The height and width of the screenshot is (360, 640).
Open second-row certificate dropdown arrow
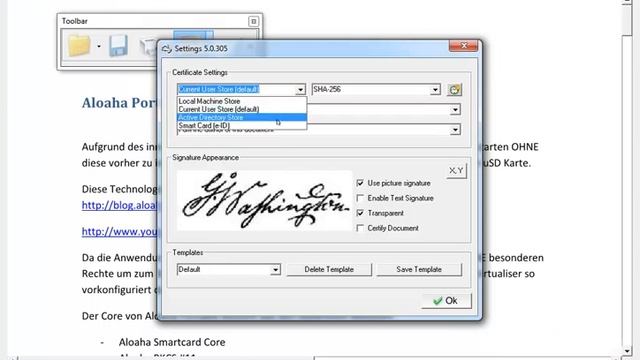tap(455, 109)
